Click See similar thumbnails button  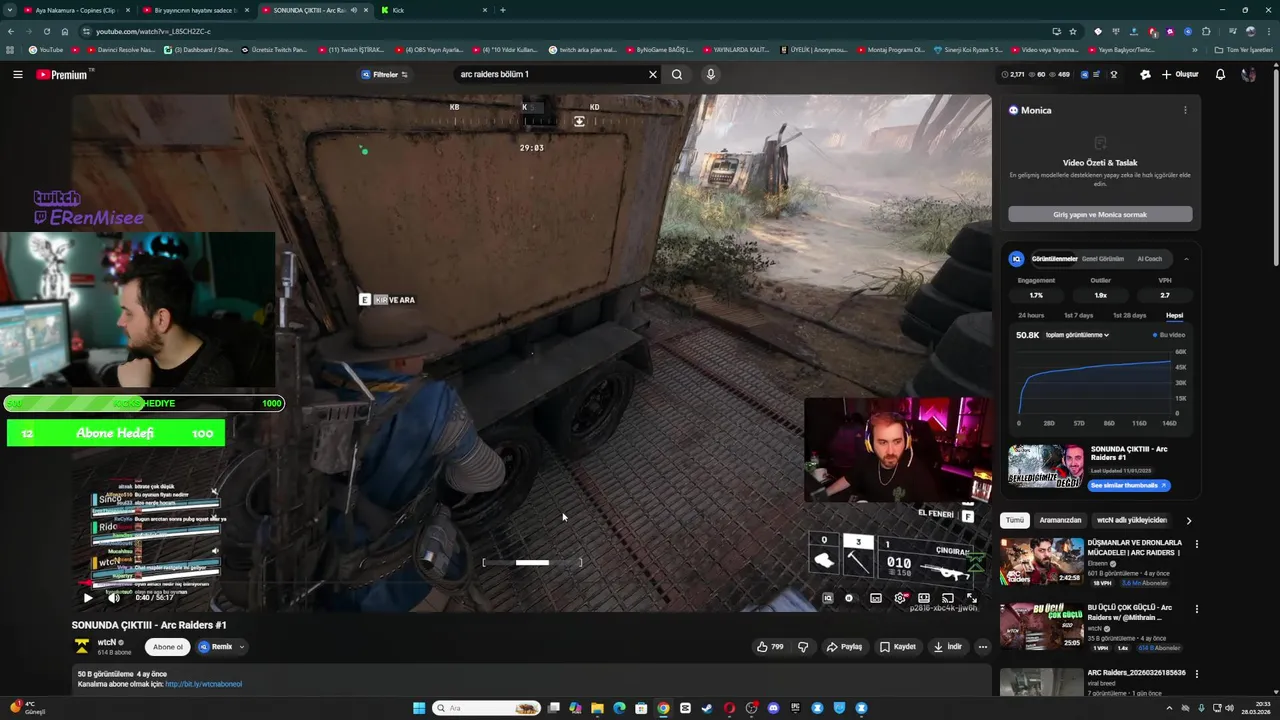1129,486
